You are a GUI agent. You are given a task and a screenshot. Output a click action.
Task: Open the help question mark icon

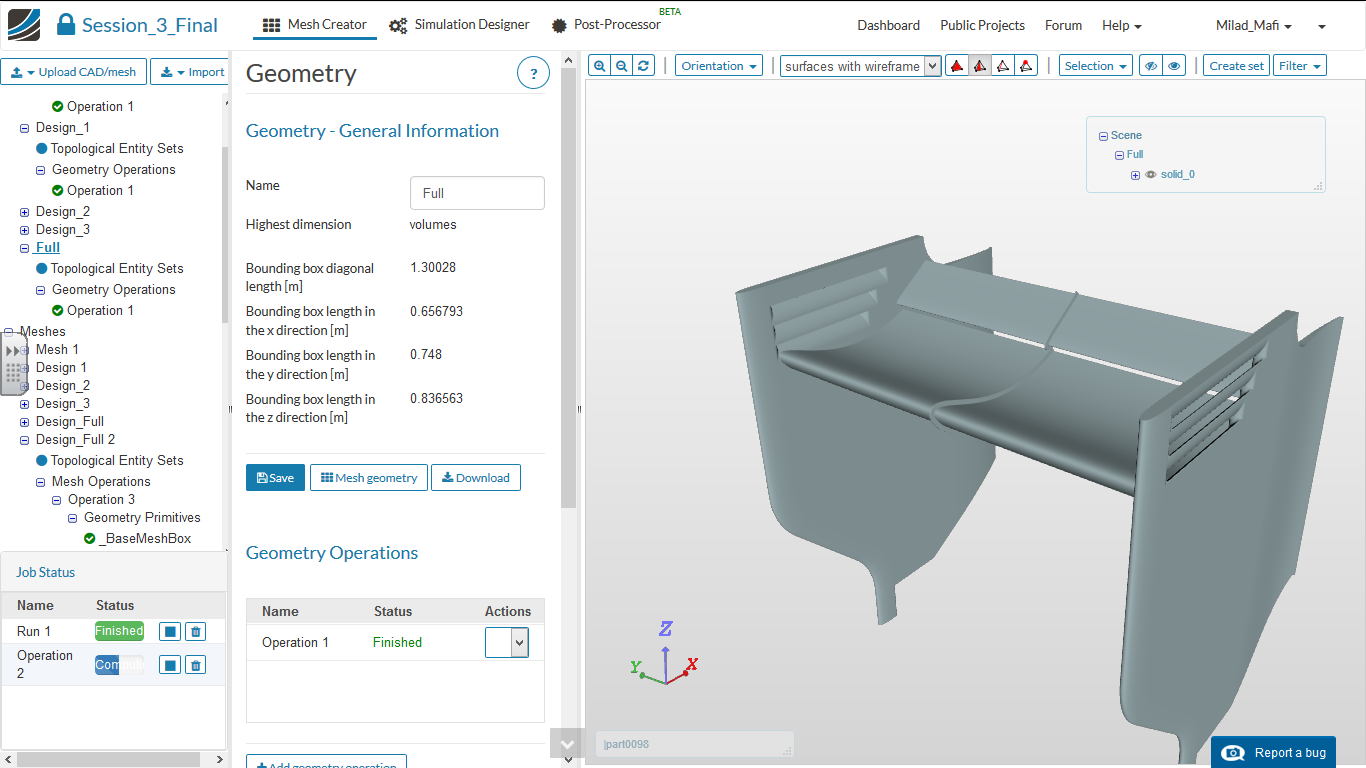pos(533,74)
